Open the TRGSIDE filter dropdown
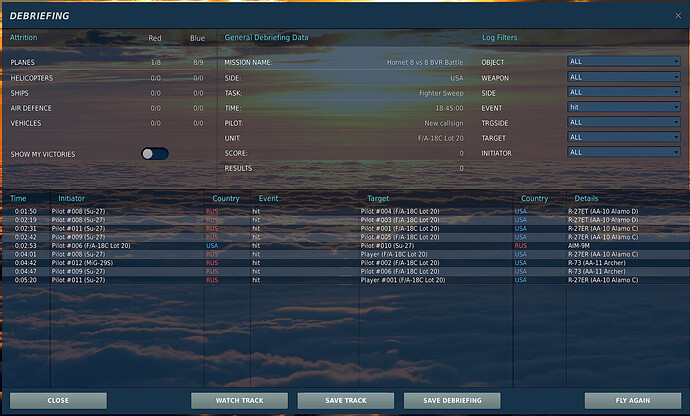Screen dimensions: 690x416 (624, 122)
